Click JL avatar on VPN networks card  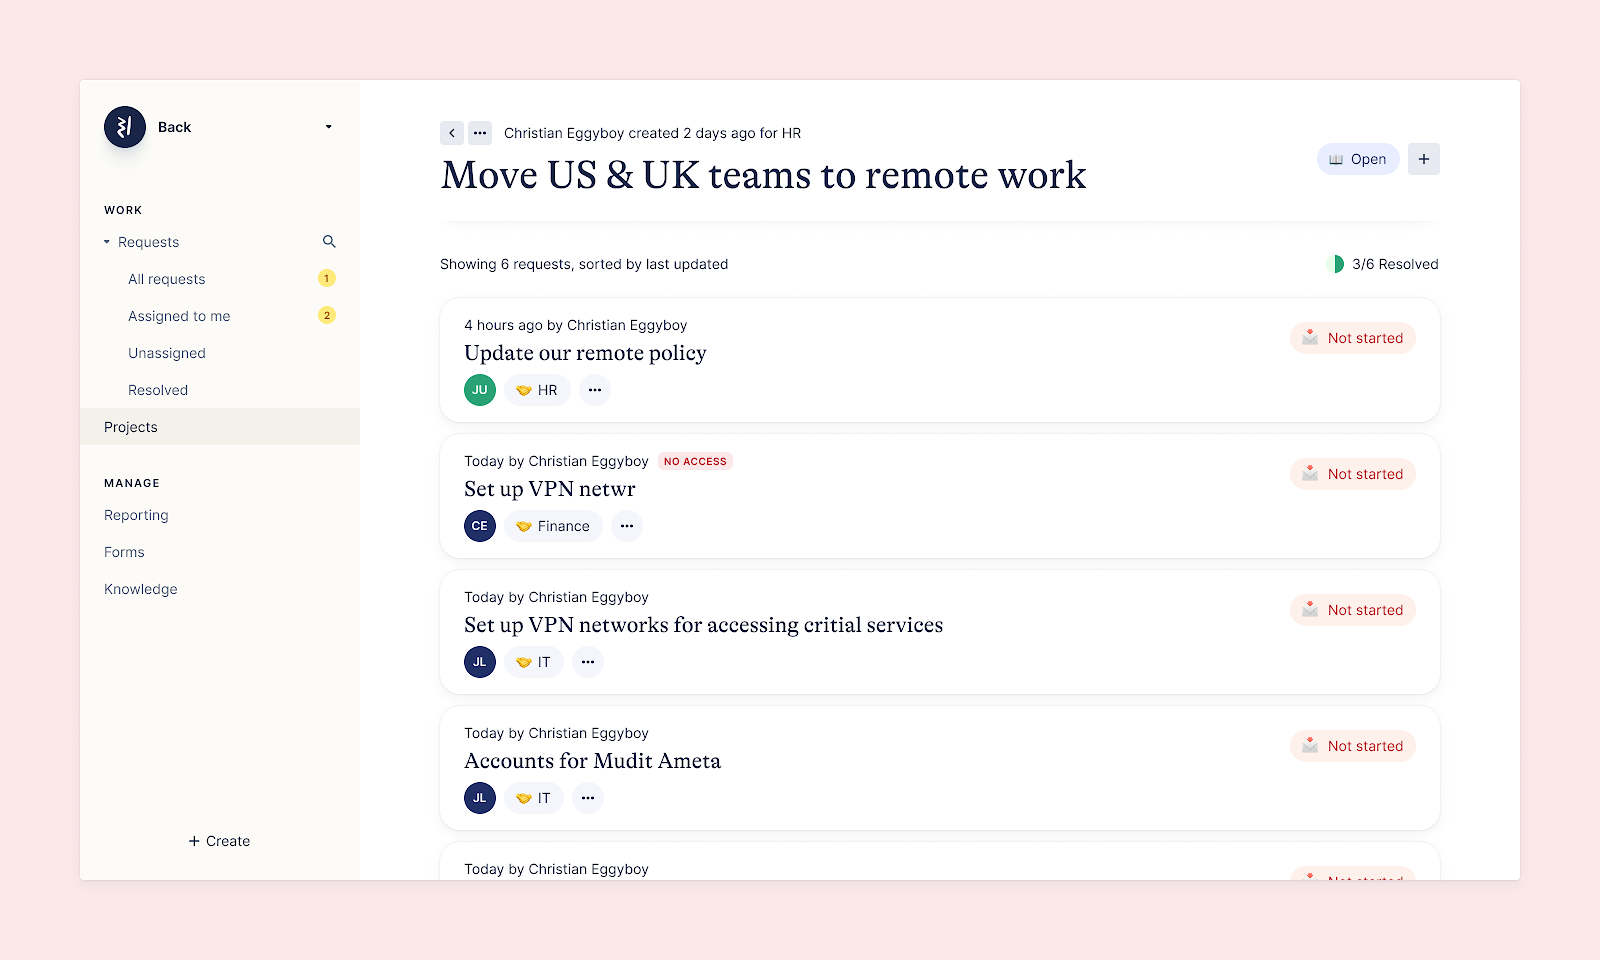[480, 662]
